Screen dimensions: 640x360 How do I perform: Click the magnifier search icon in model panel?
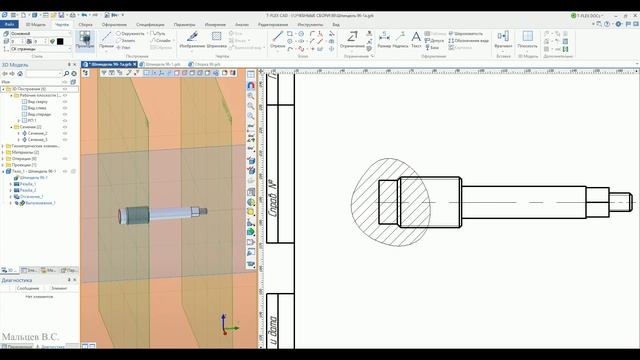pos(66,73)
